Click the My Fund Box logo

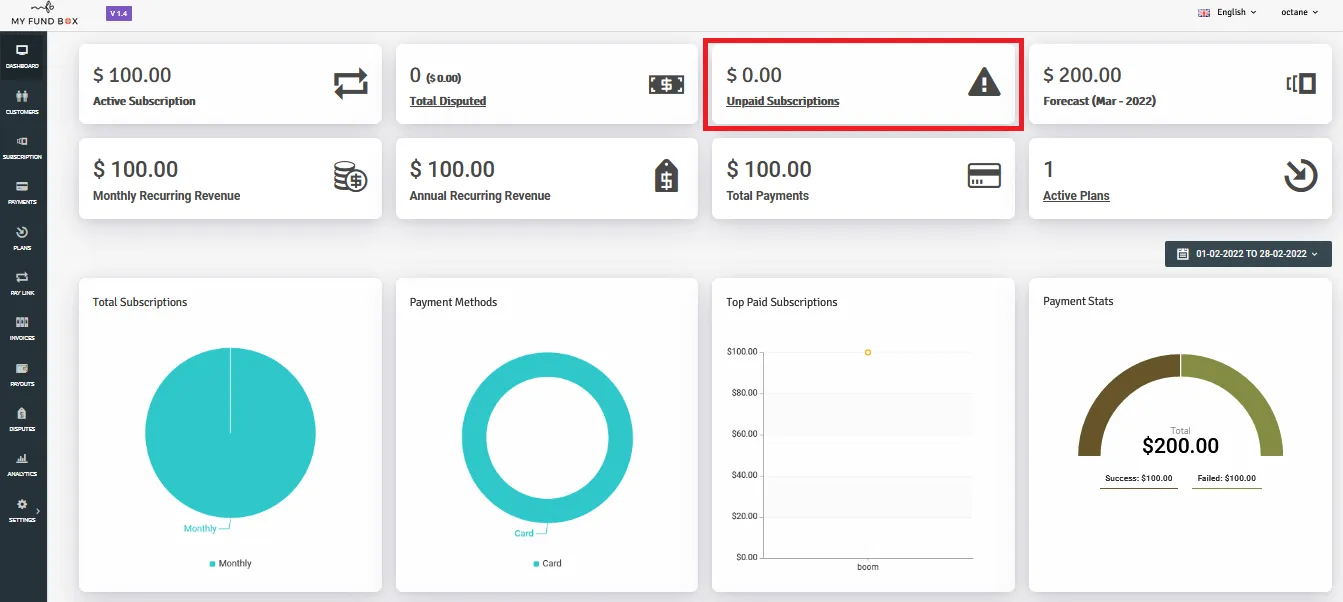(45, 13)
